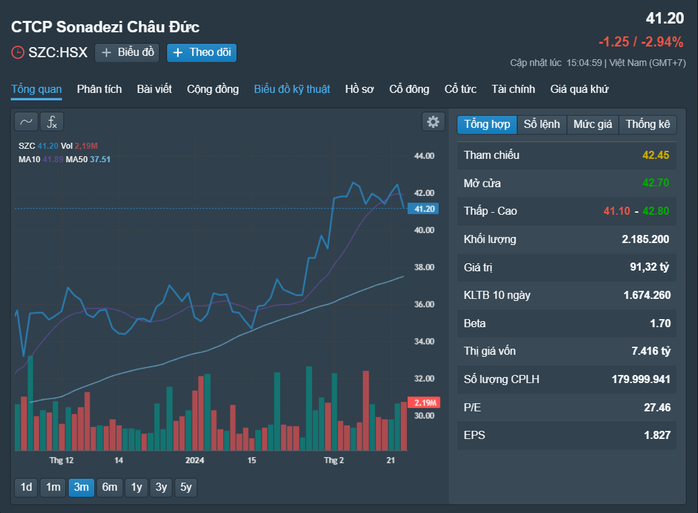Click the price change -1.25 / -2.94%
Screen dimensions: 698x513
641,42
